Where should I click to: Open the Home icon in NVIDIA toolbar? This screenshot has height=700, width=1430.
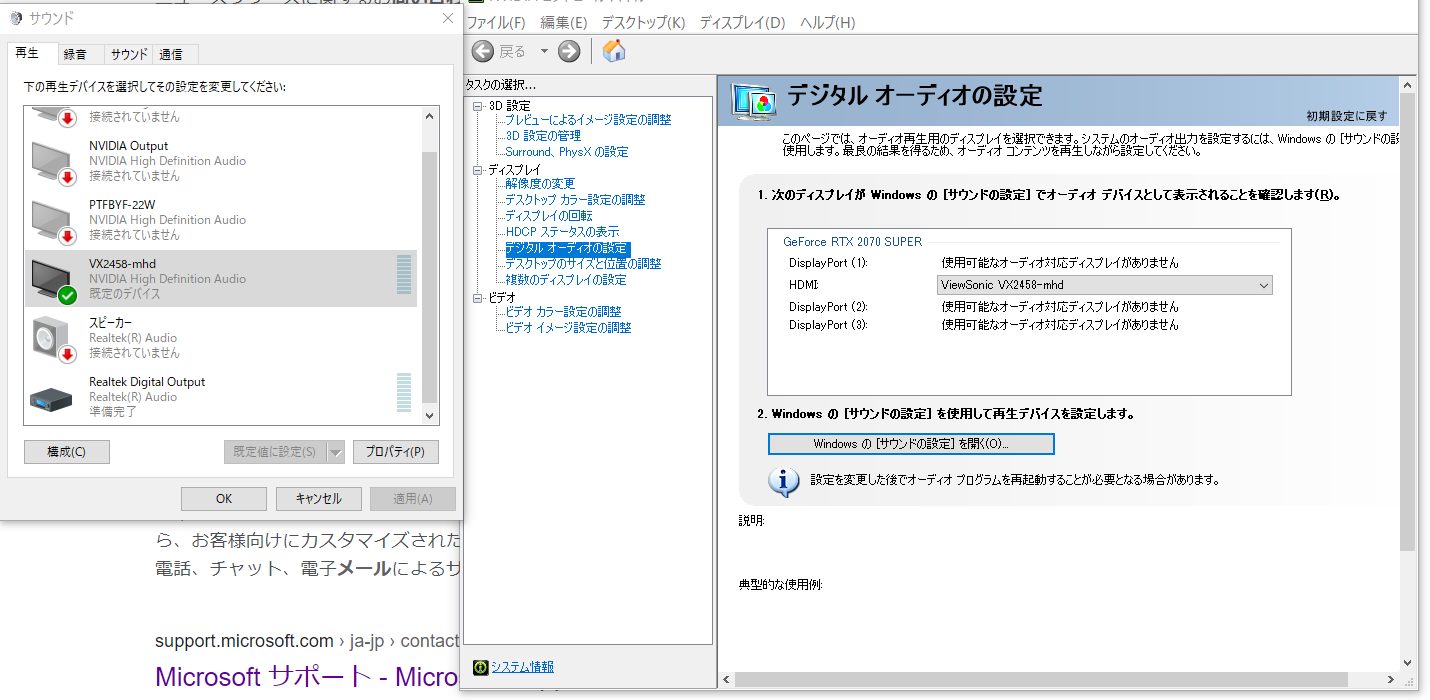pyautogui.click(x=614, y=51)
